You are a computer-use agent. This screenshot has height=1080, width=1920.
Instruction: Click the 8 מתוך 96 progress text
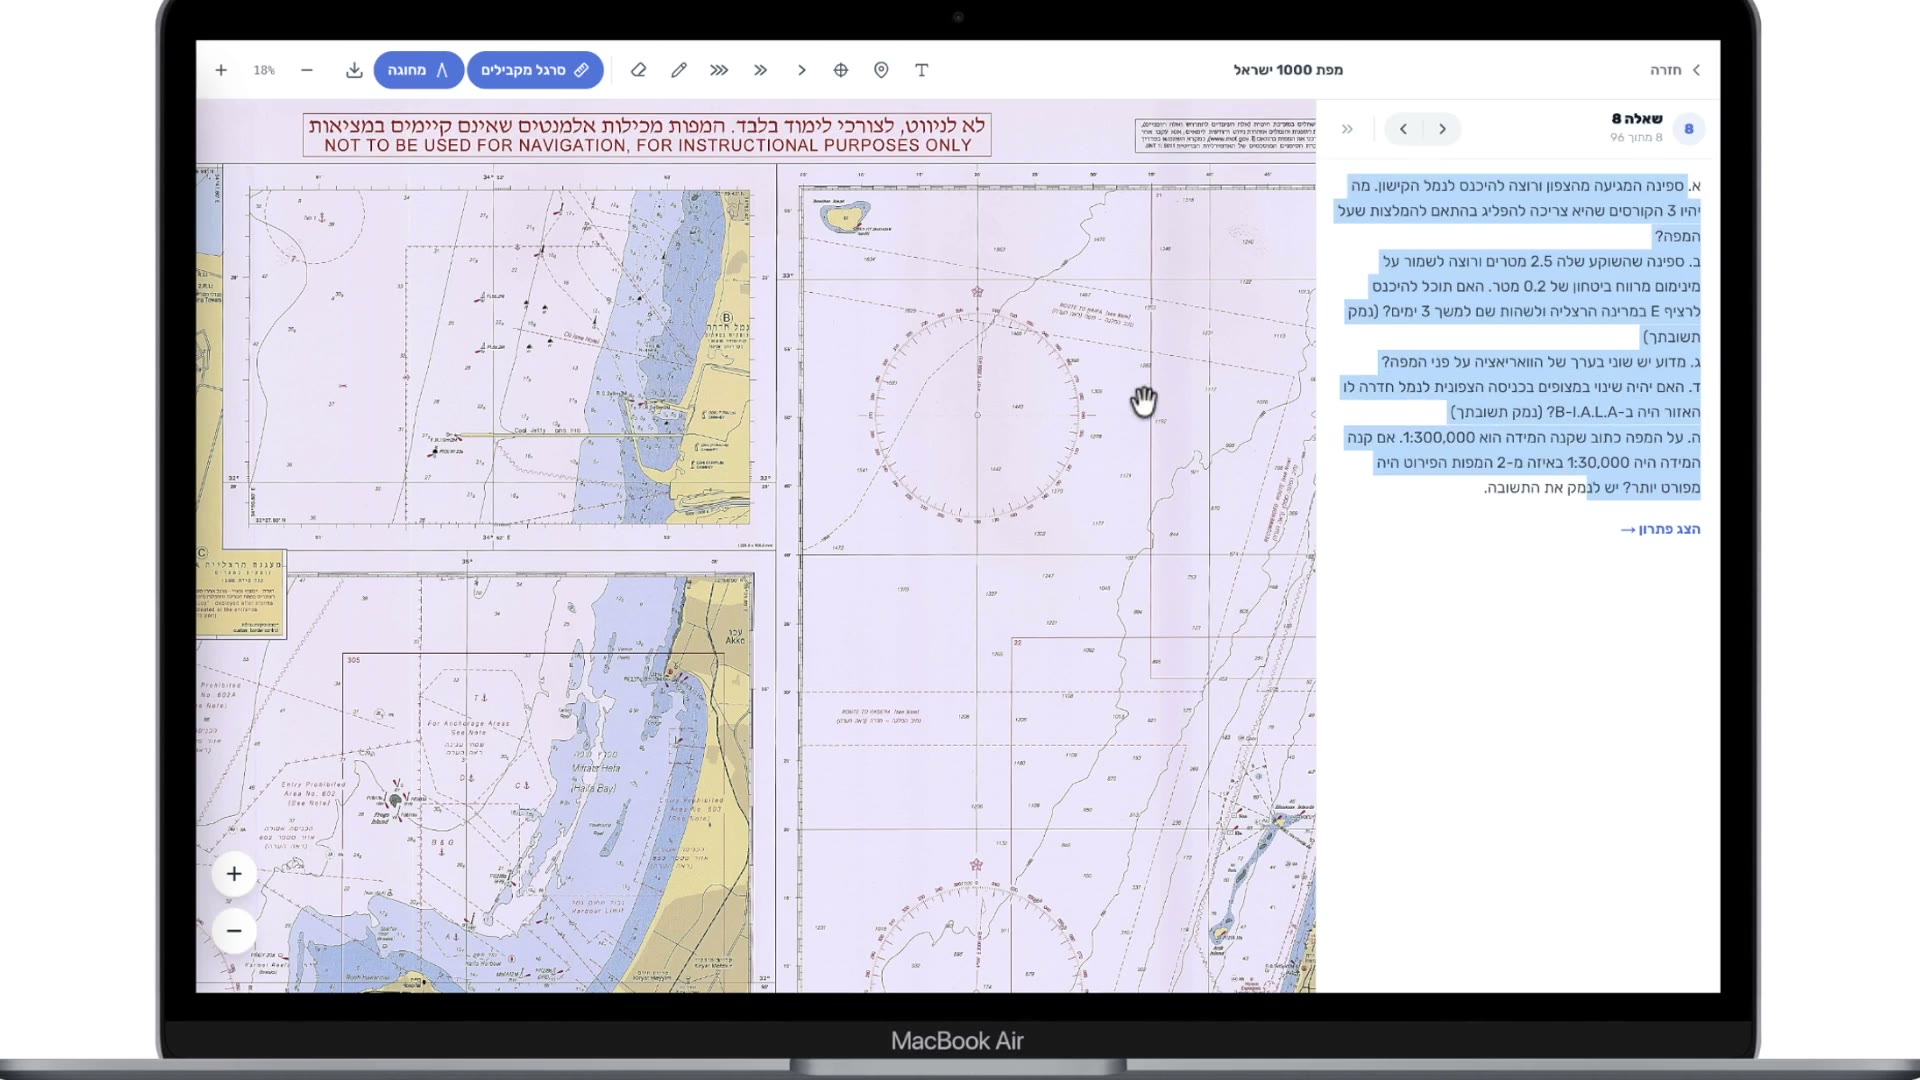[1636, 138]
